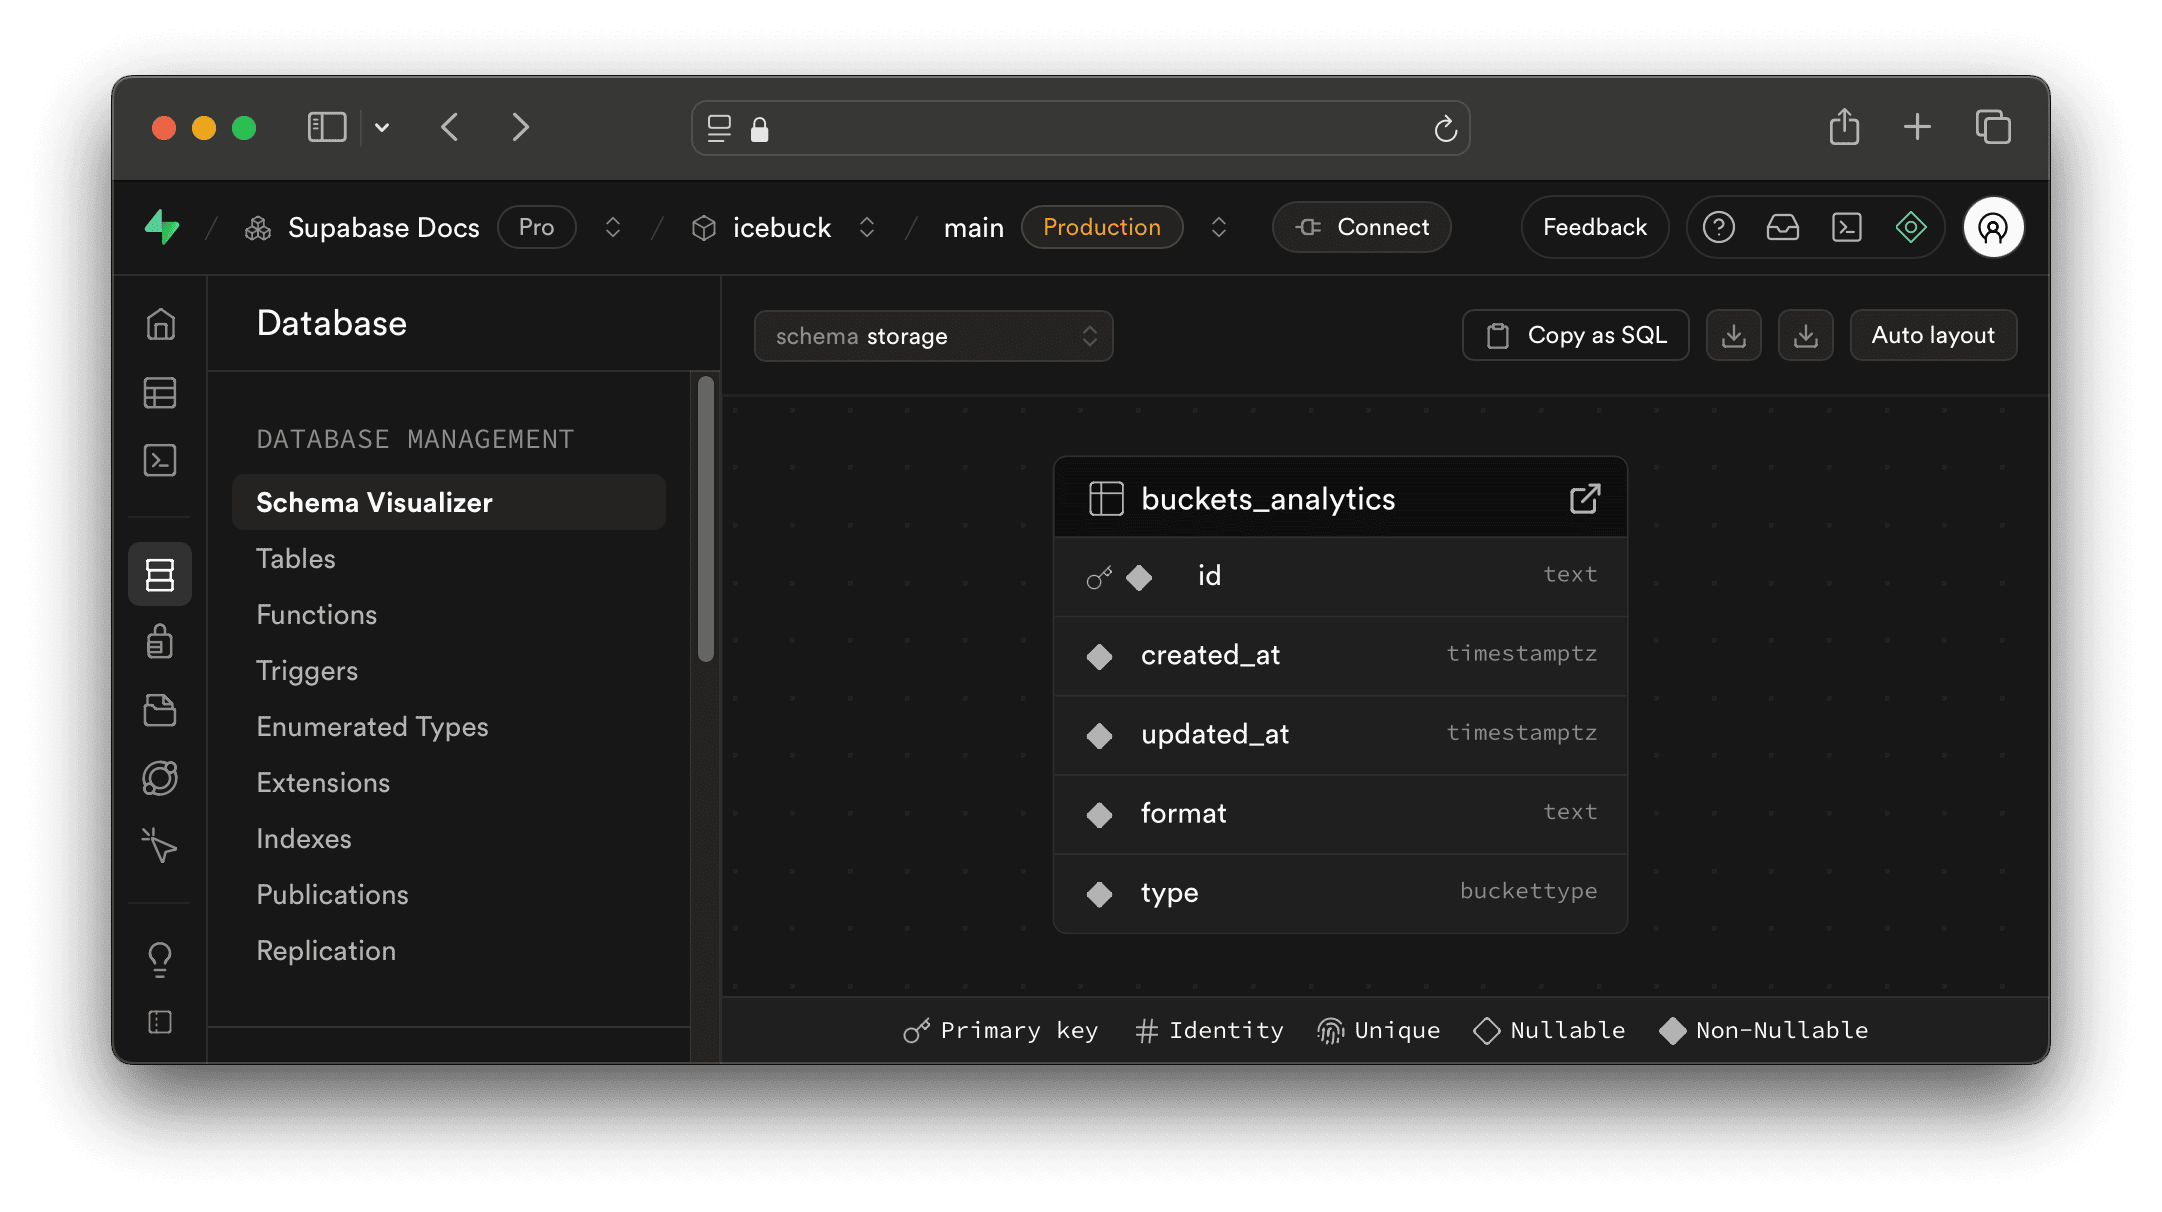
Task: Open the SQL Editor sidebar icon
Action: tap(160, 460)
